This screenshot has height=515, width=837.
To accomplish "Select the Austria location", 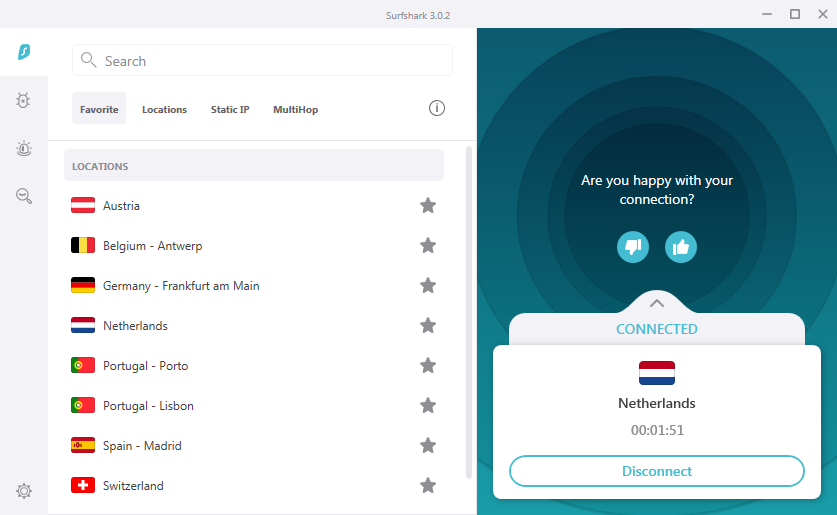I will (254, 205).
